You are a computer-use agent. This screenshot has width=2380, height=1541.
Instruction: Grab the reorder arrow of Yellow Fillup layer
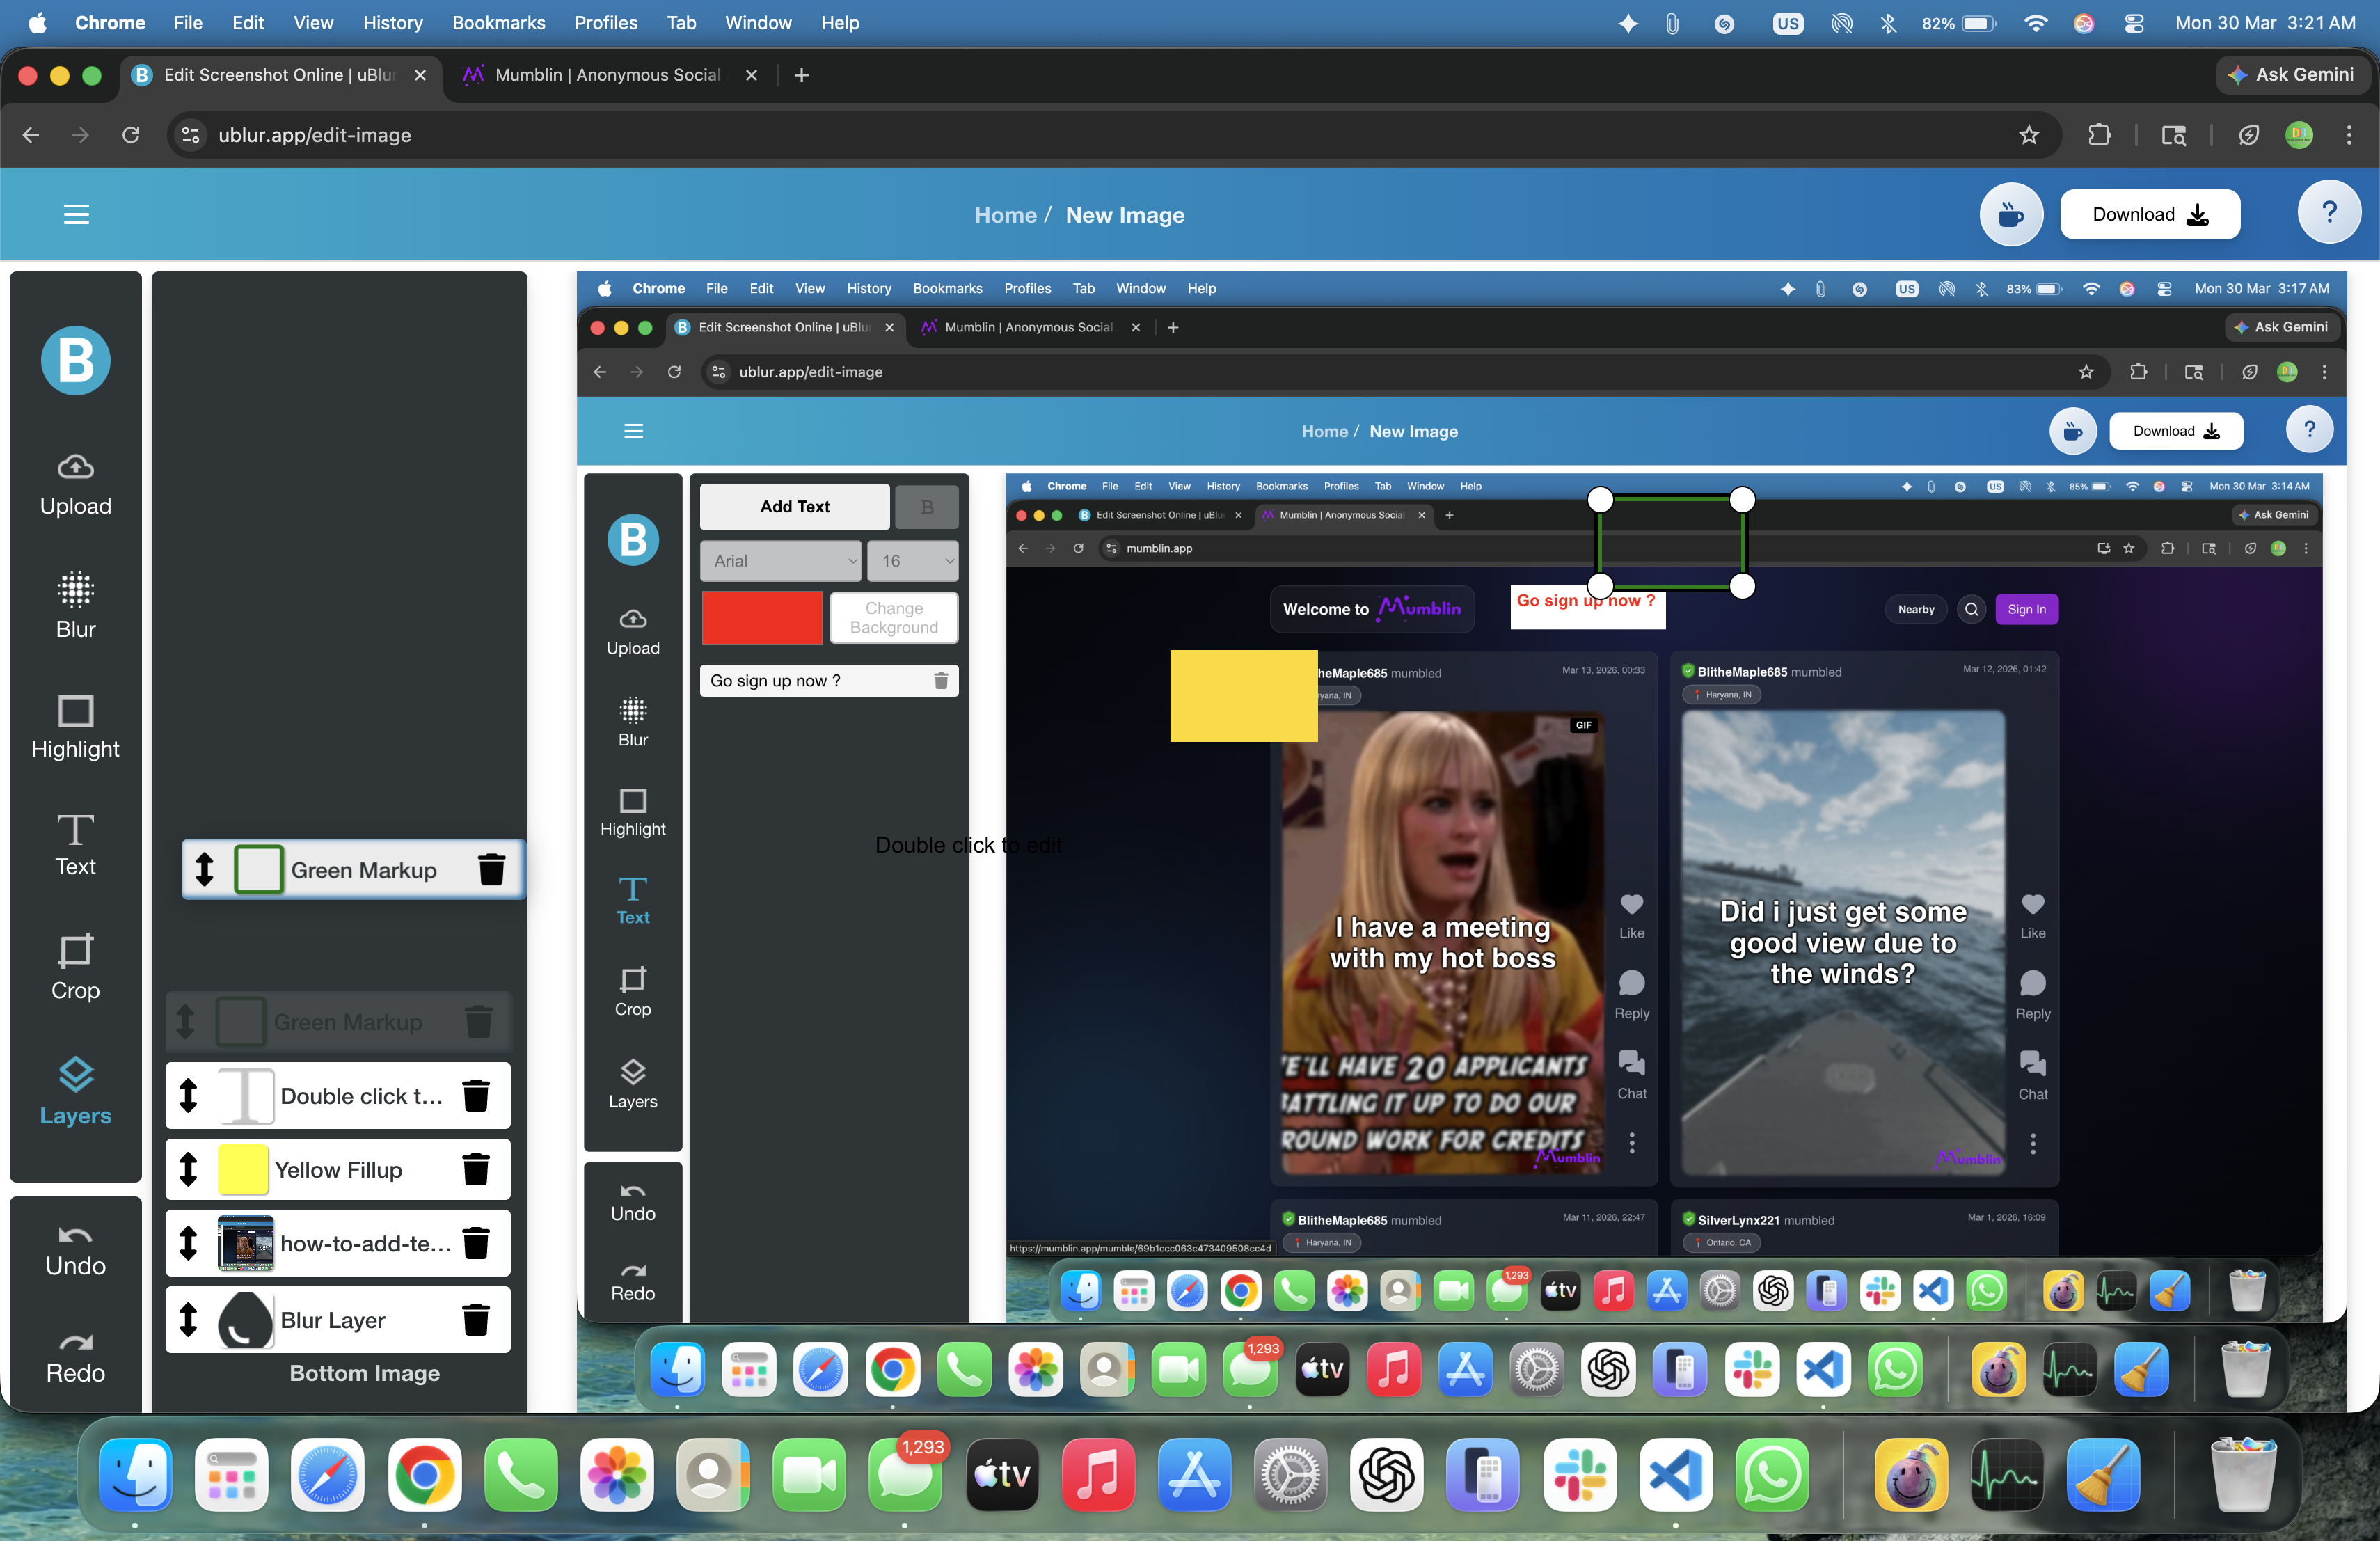point(188,1169)
